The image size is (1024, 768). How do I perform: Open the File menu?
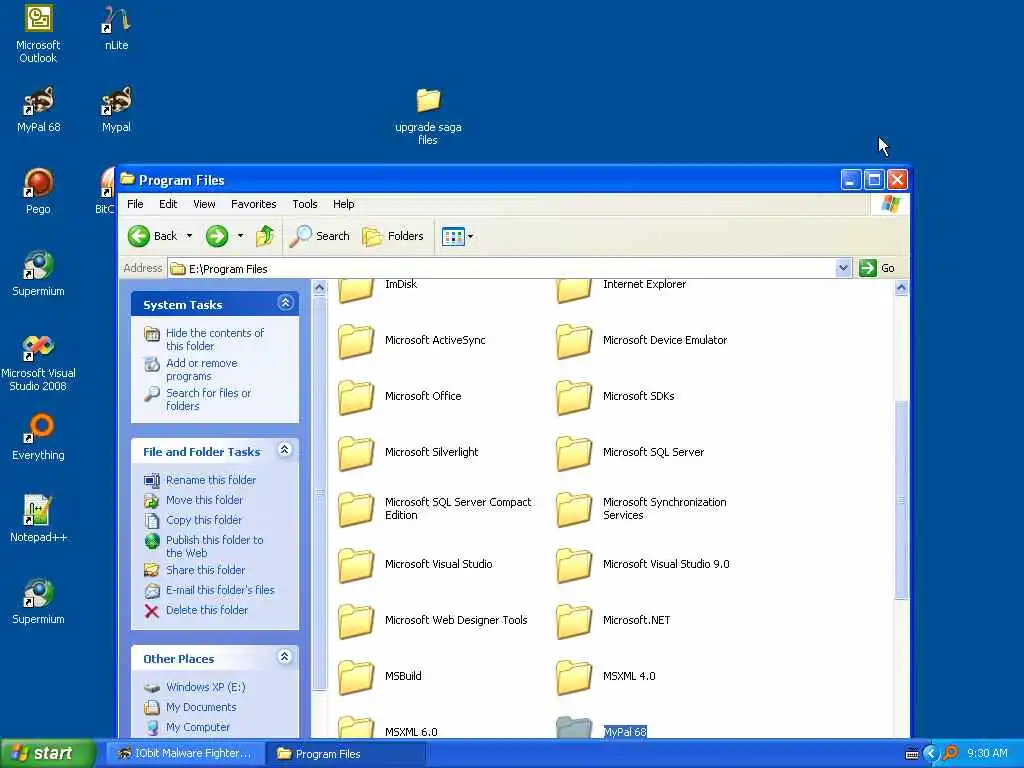(135, 204)
